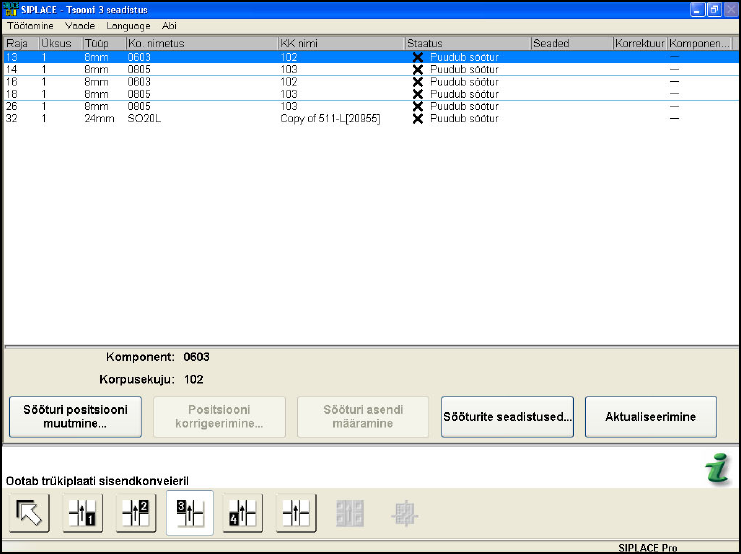The image size is (741, 554).
Task: Click the arrow pointer tool icon
Action: [29, 514]
